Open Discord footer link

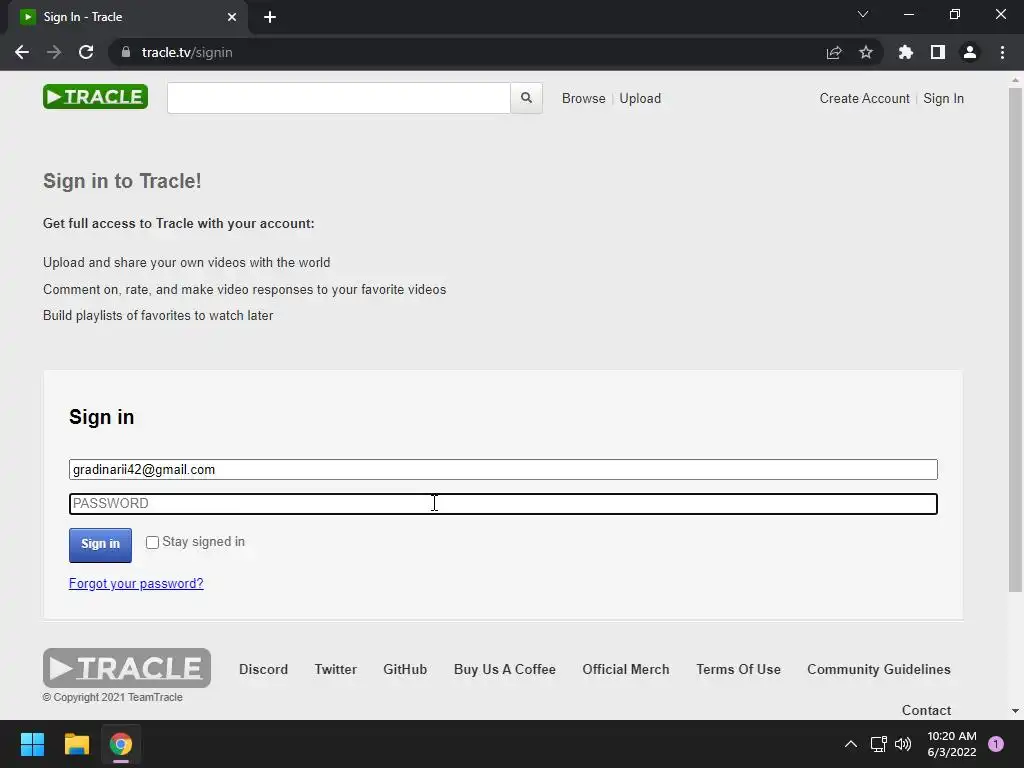(x=263, y=669)
